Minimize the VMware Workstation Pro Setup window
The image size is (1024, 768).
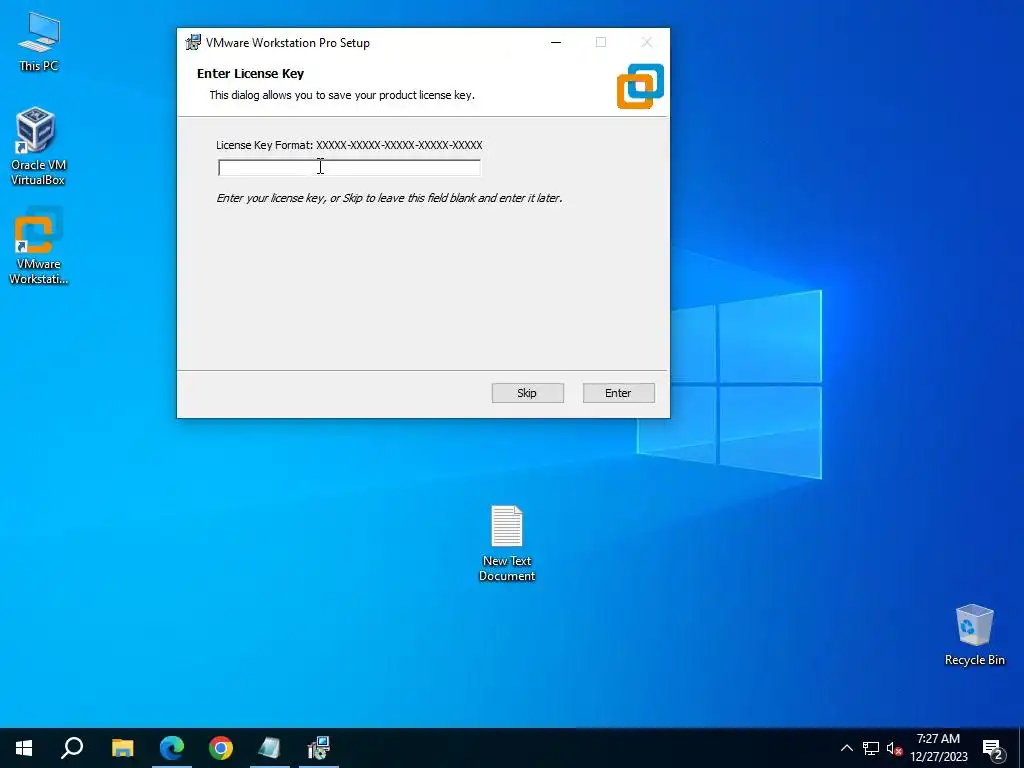click(x=556, y=42)
